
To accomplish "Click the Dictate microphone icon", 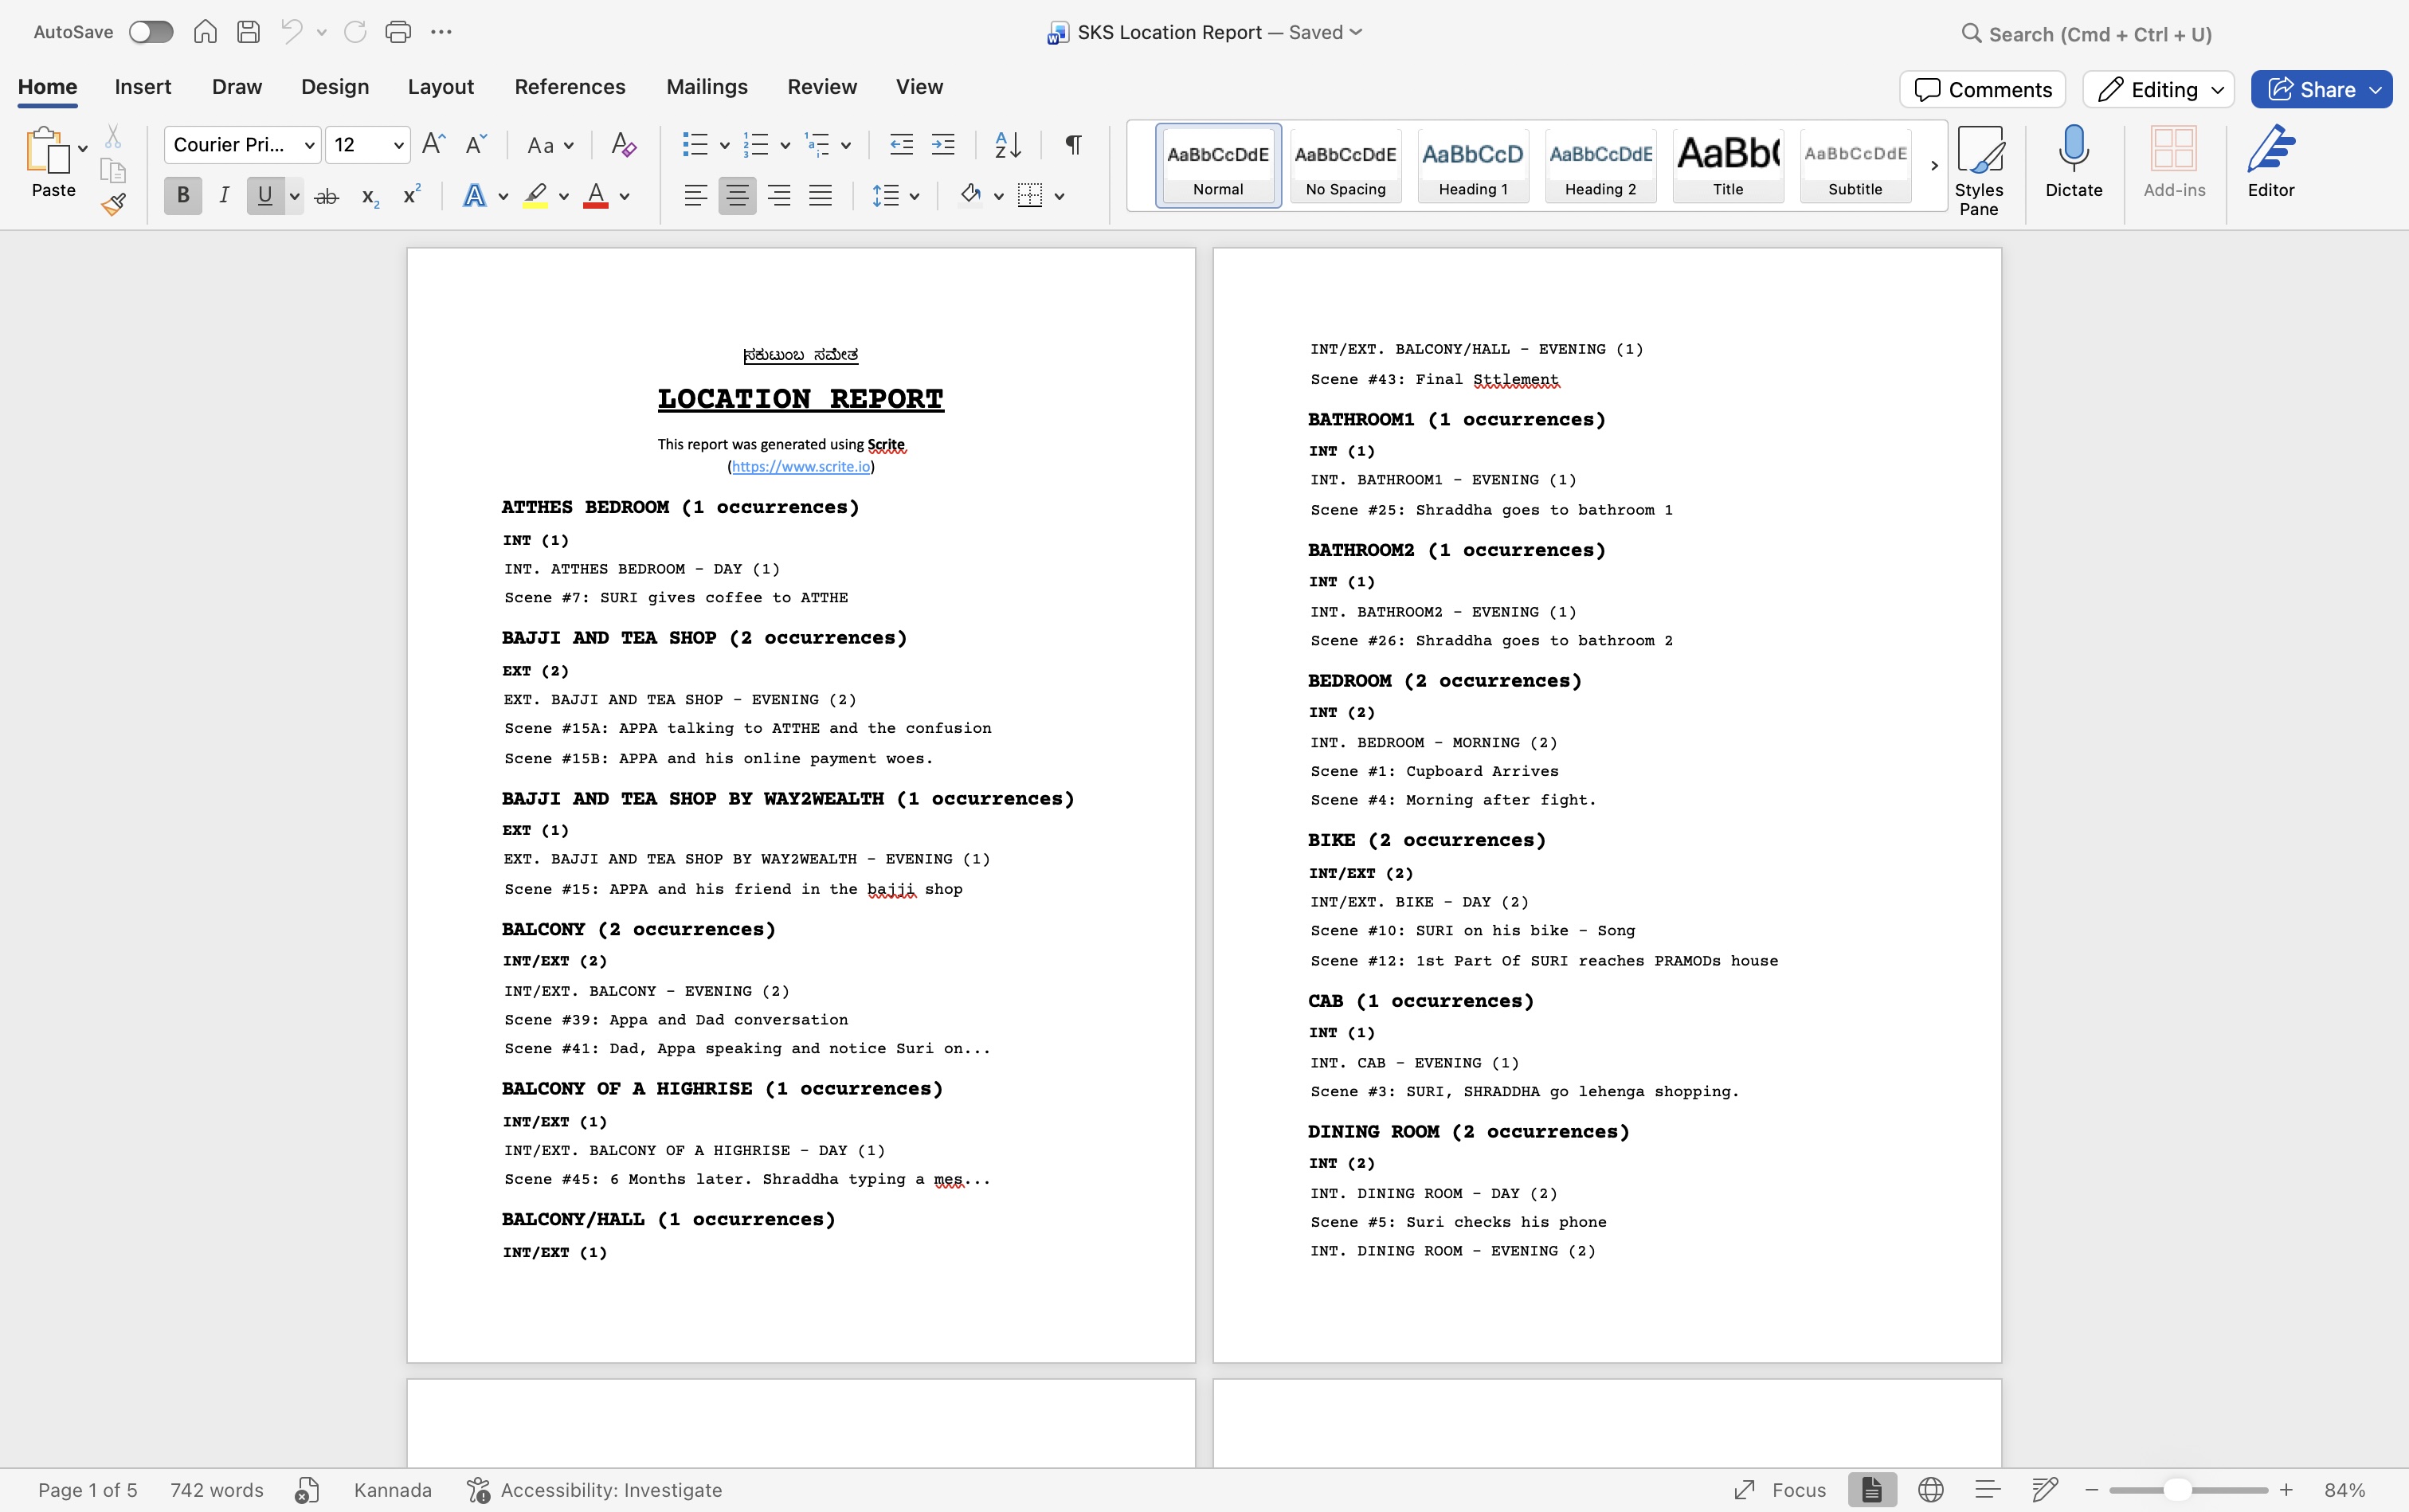I will [x=2073, y=160].
